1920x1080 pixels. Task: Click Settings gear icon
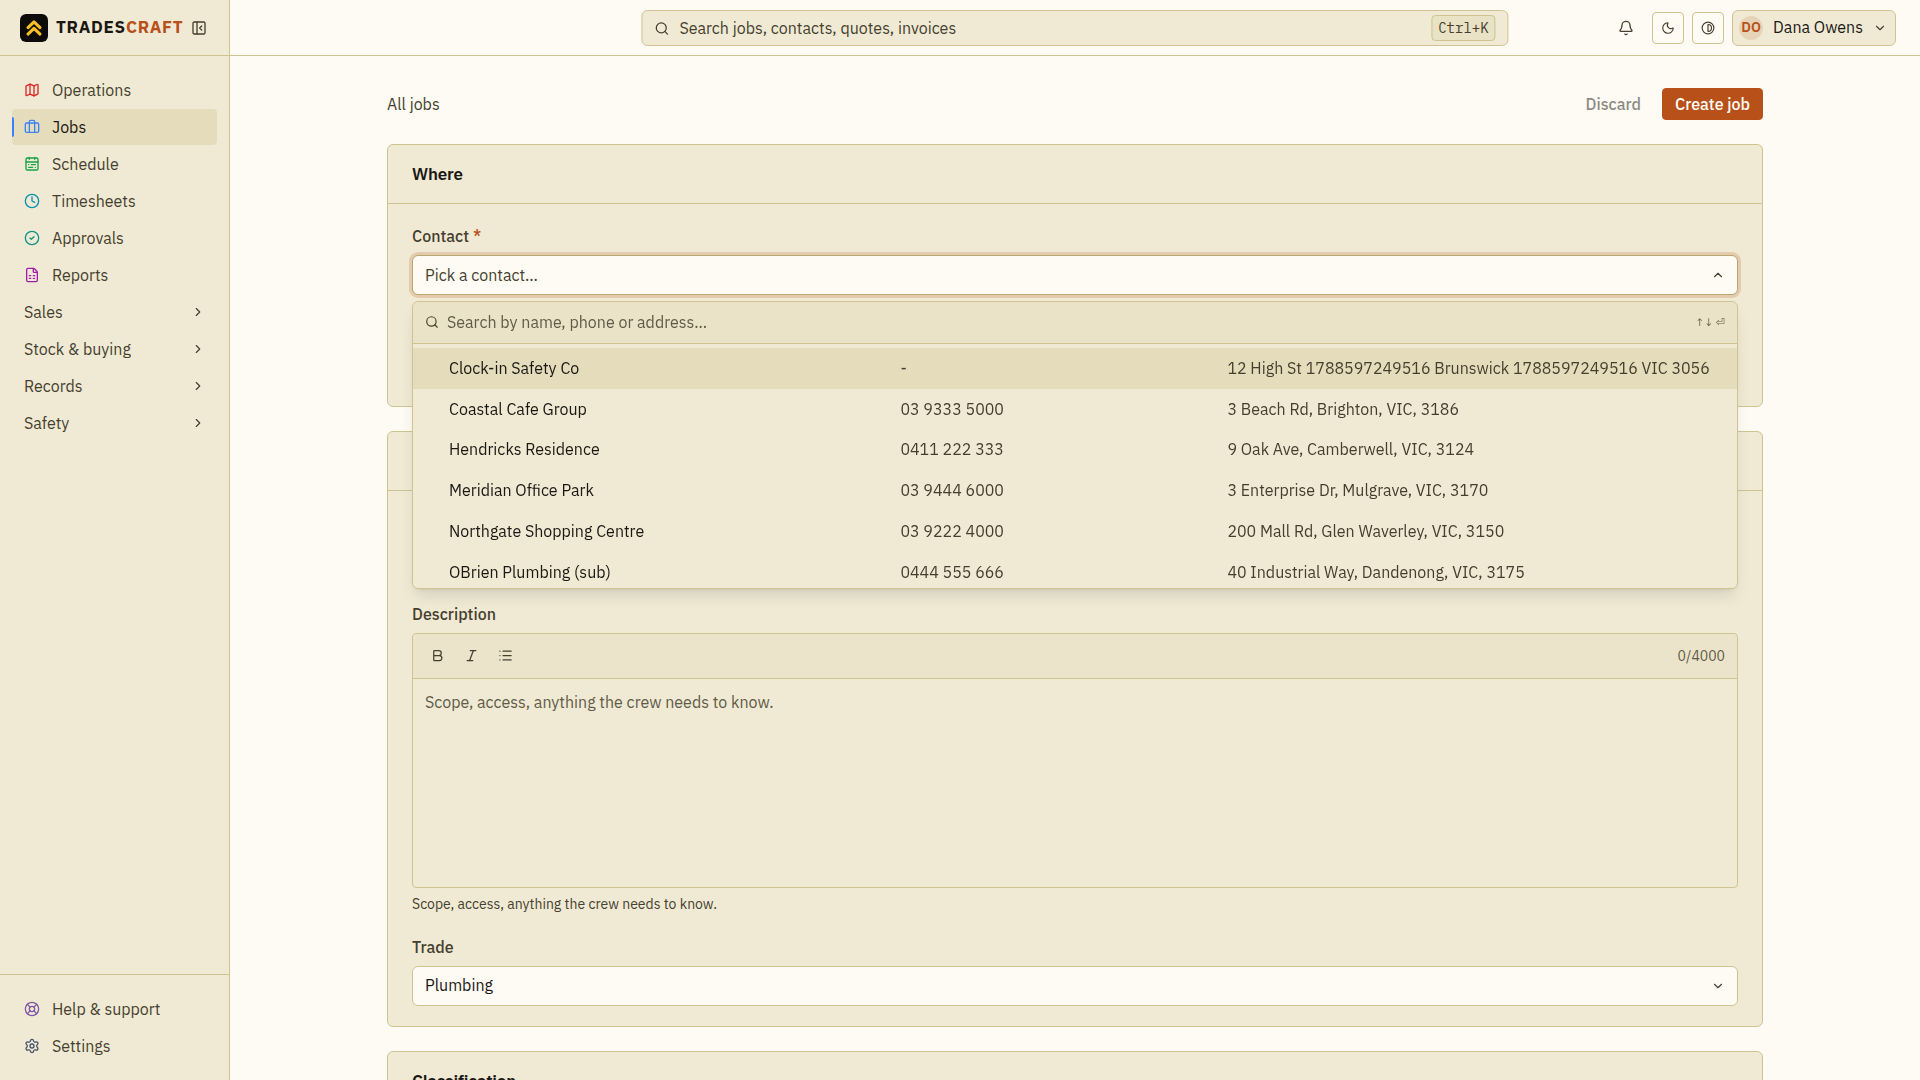pos(32,1046)
